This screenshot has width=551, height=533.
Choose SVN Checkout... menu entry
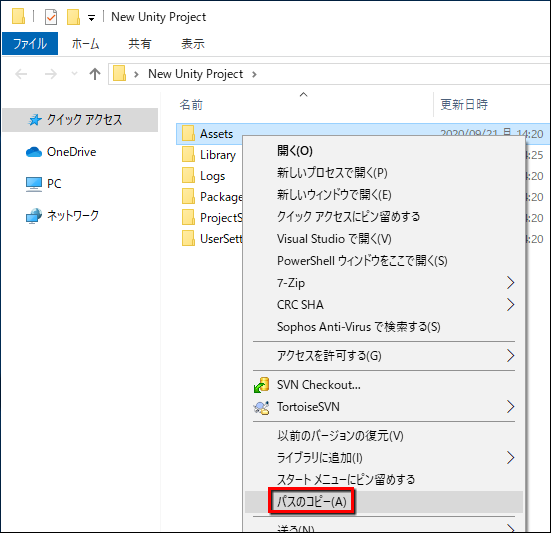coord(318,385)
